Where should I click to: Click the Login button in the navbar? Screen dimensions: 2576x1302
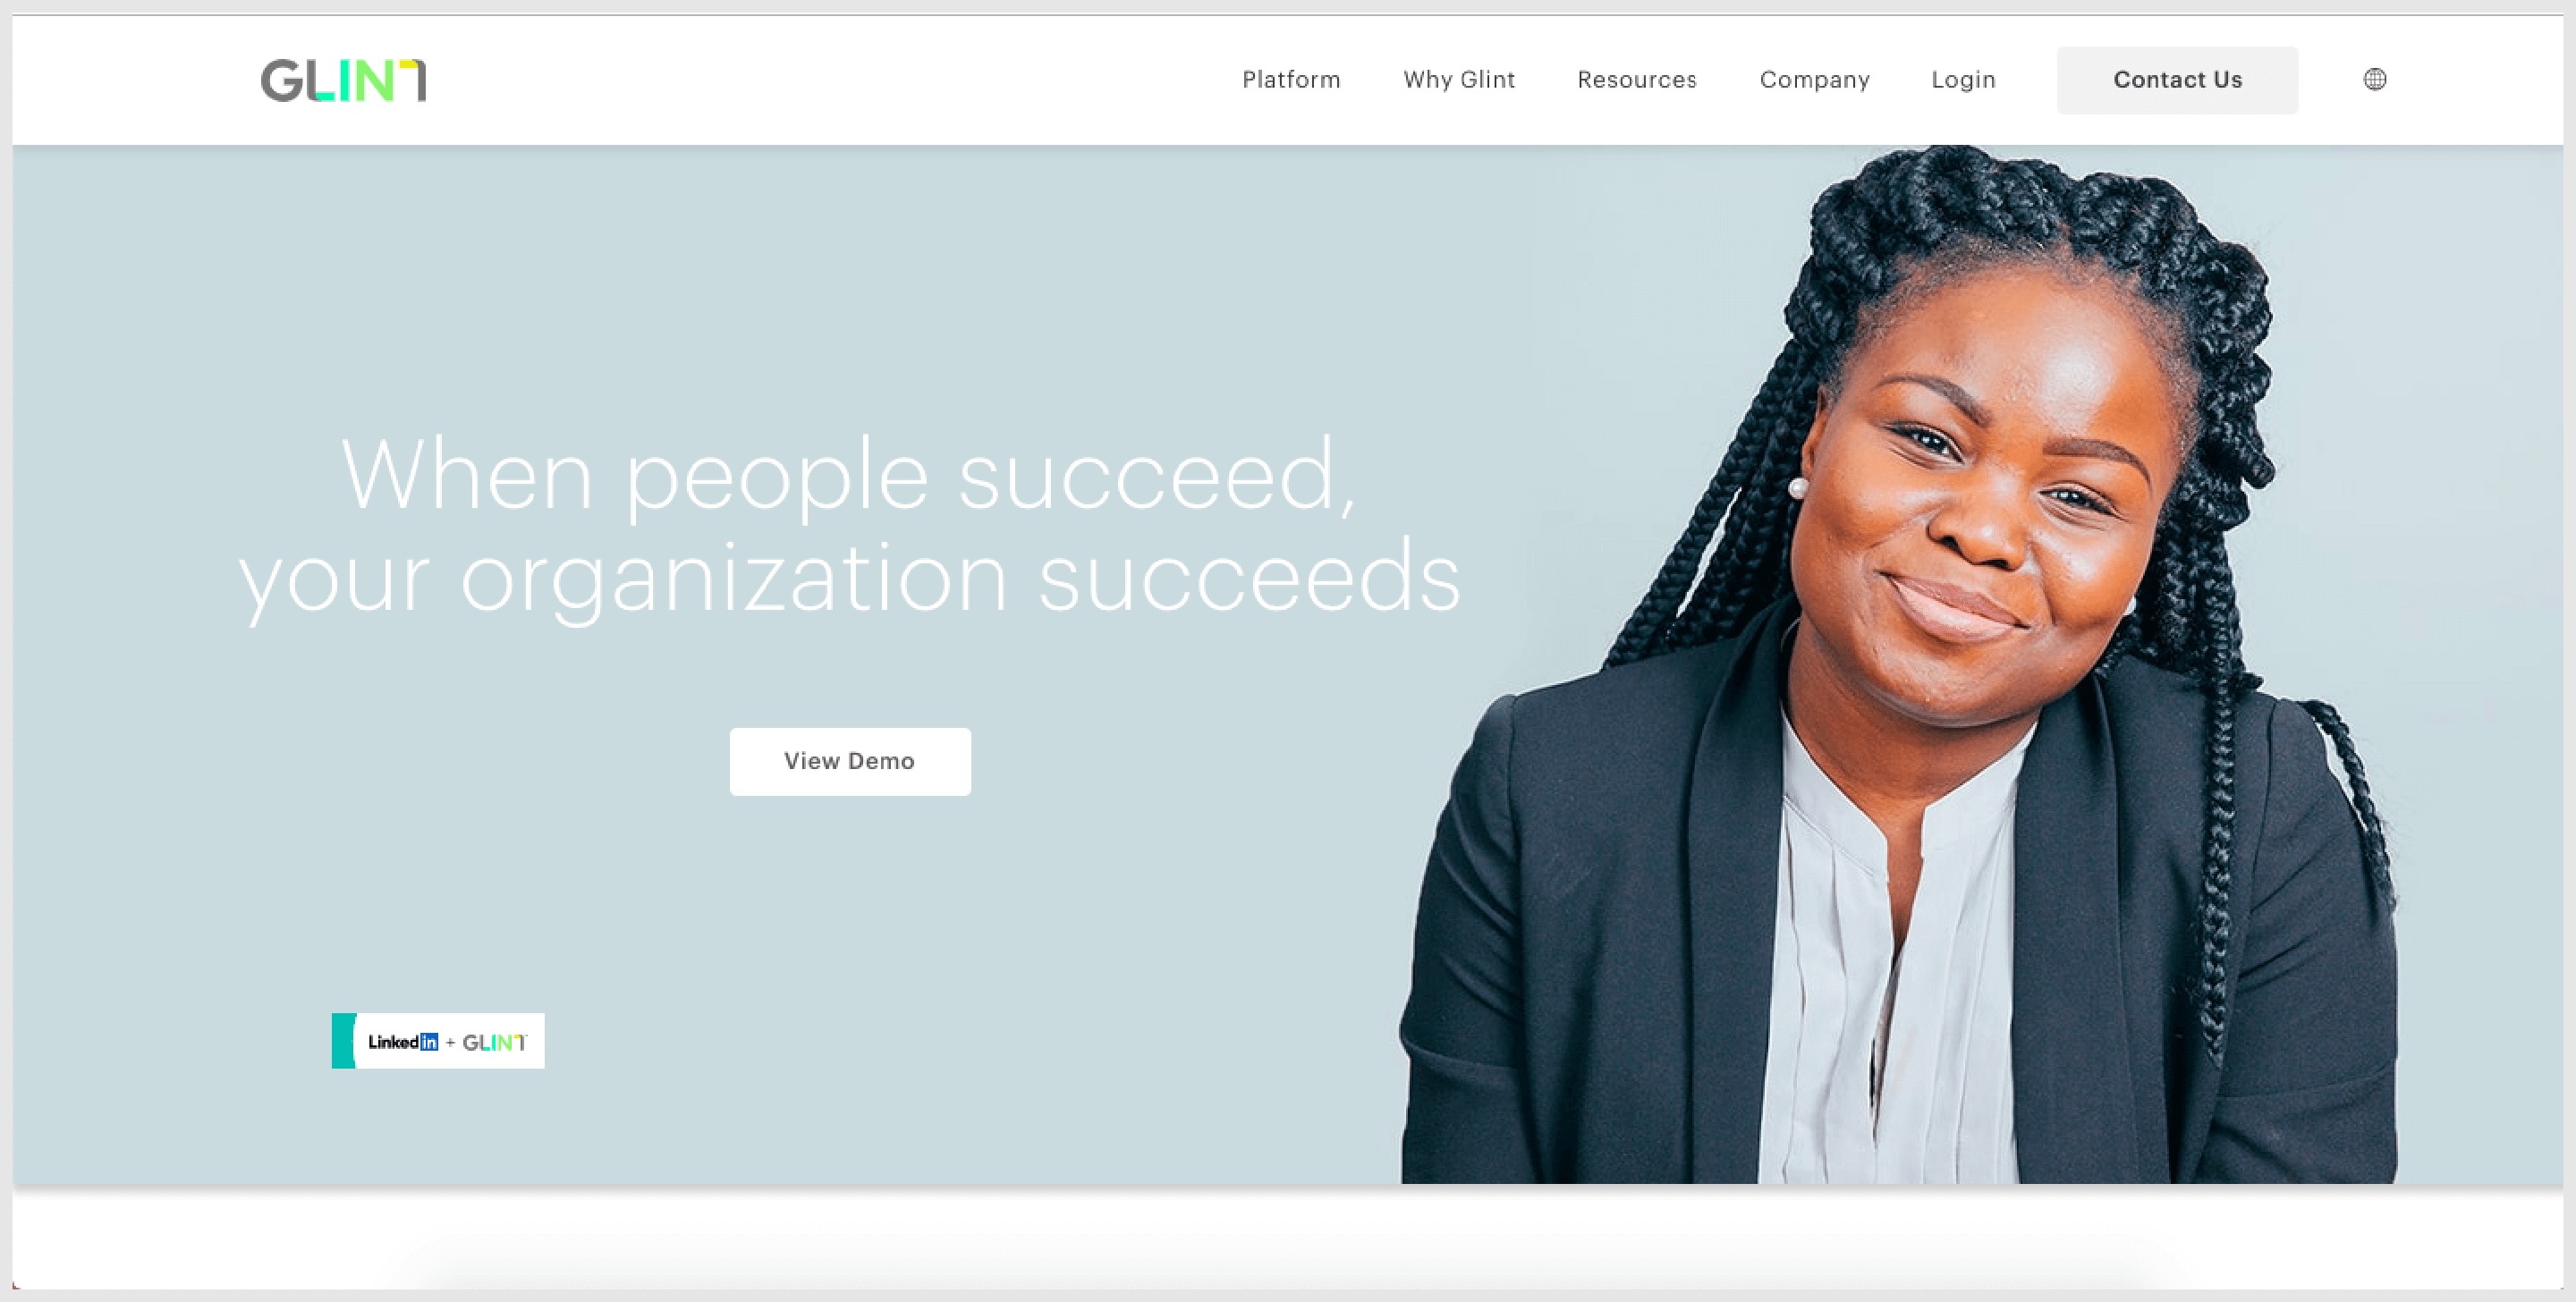pyautogui.click(x=1965, y=78)
